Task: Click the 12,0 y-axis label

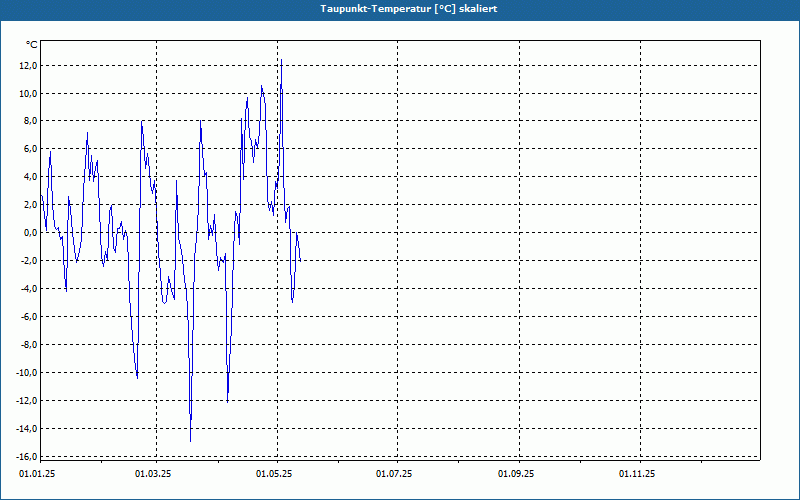Action: pos(28,65)
